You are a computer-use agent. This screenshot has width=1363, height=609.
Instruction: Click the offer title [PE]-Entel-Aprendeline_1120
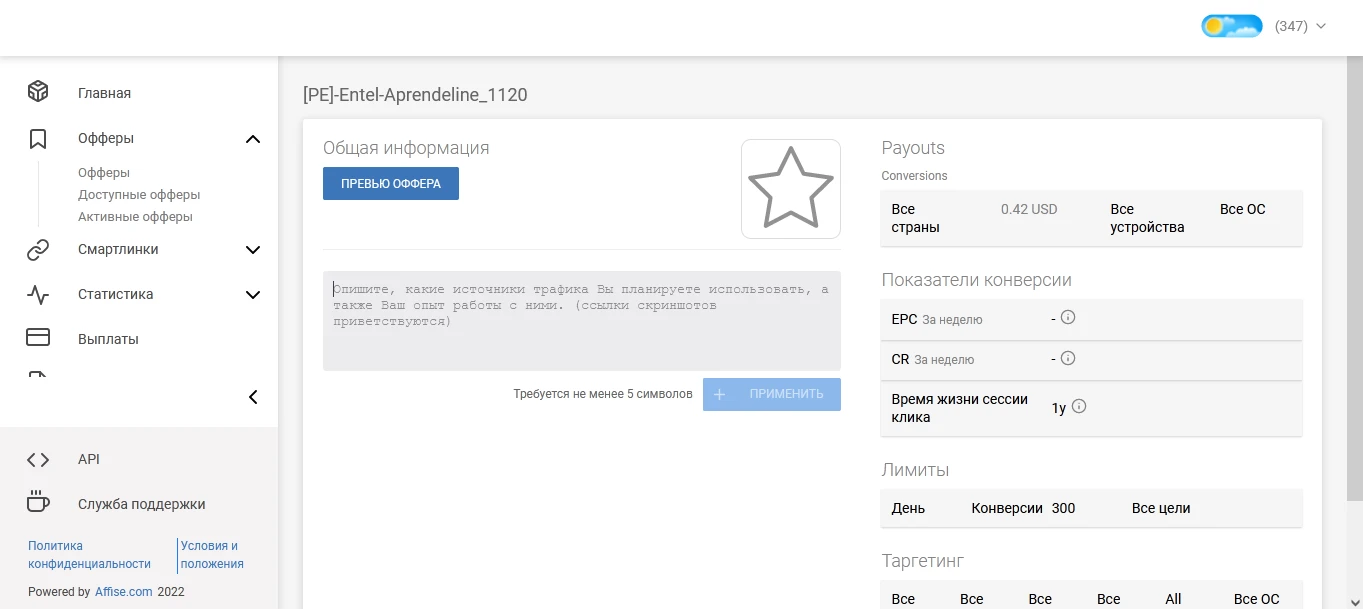click(x=415, y=95)
